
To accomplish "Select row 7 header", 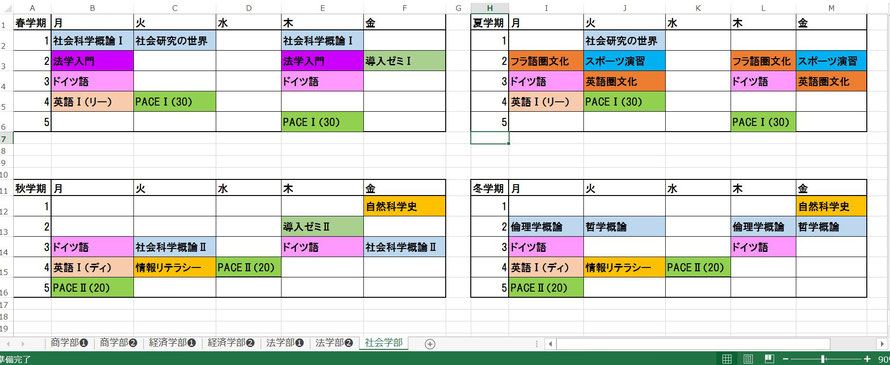I will 6,139.
